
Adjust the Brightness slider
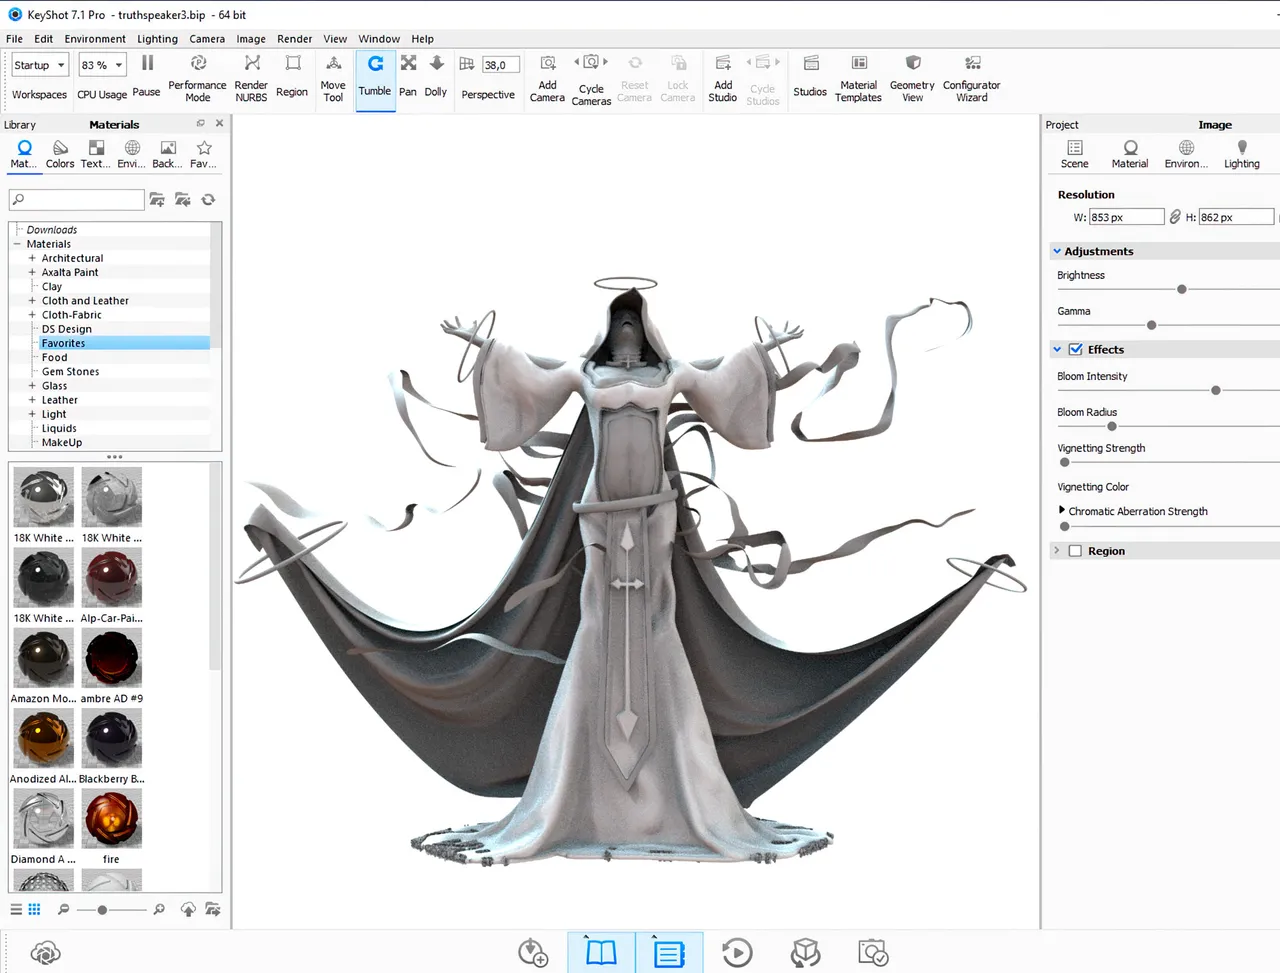point(1182,289)
